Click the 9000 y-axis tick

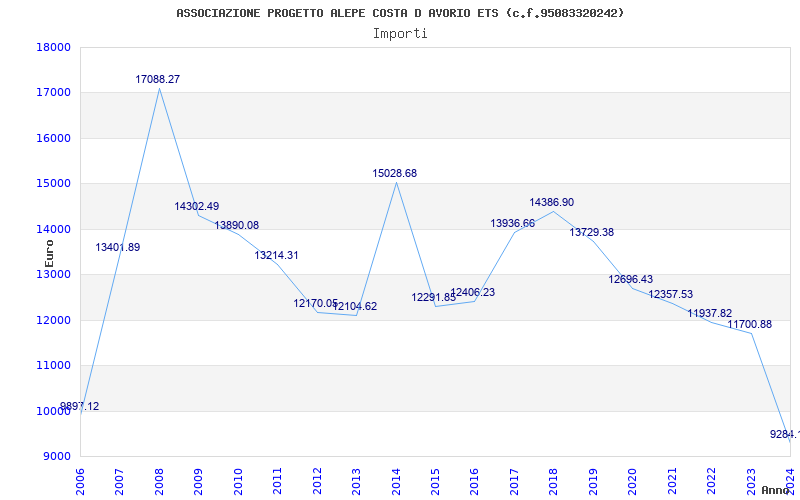(56, 456)
